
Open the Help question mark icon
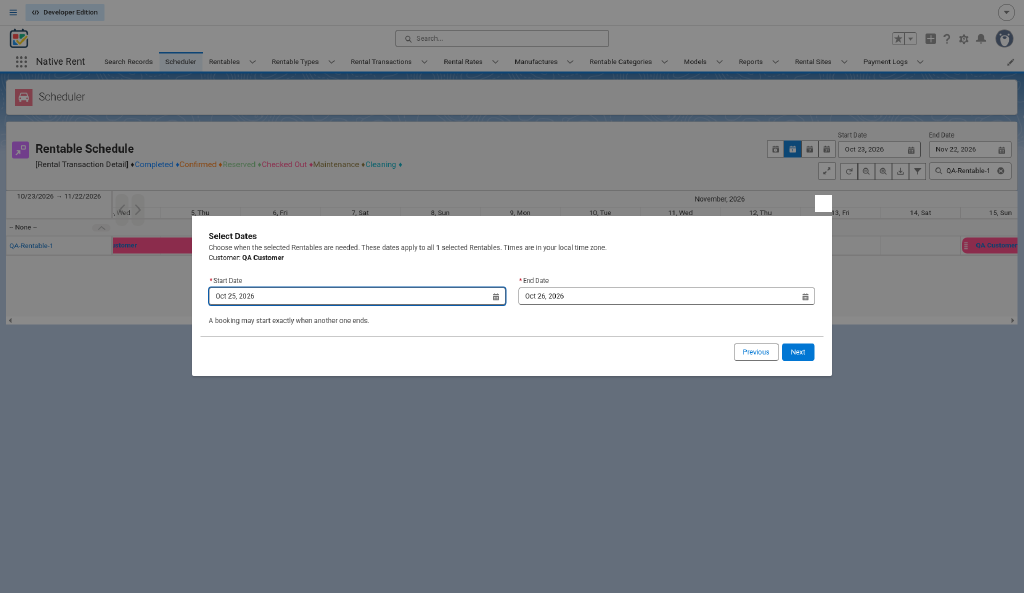(947, 39)
